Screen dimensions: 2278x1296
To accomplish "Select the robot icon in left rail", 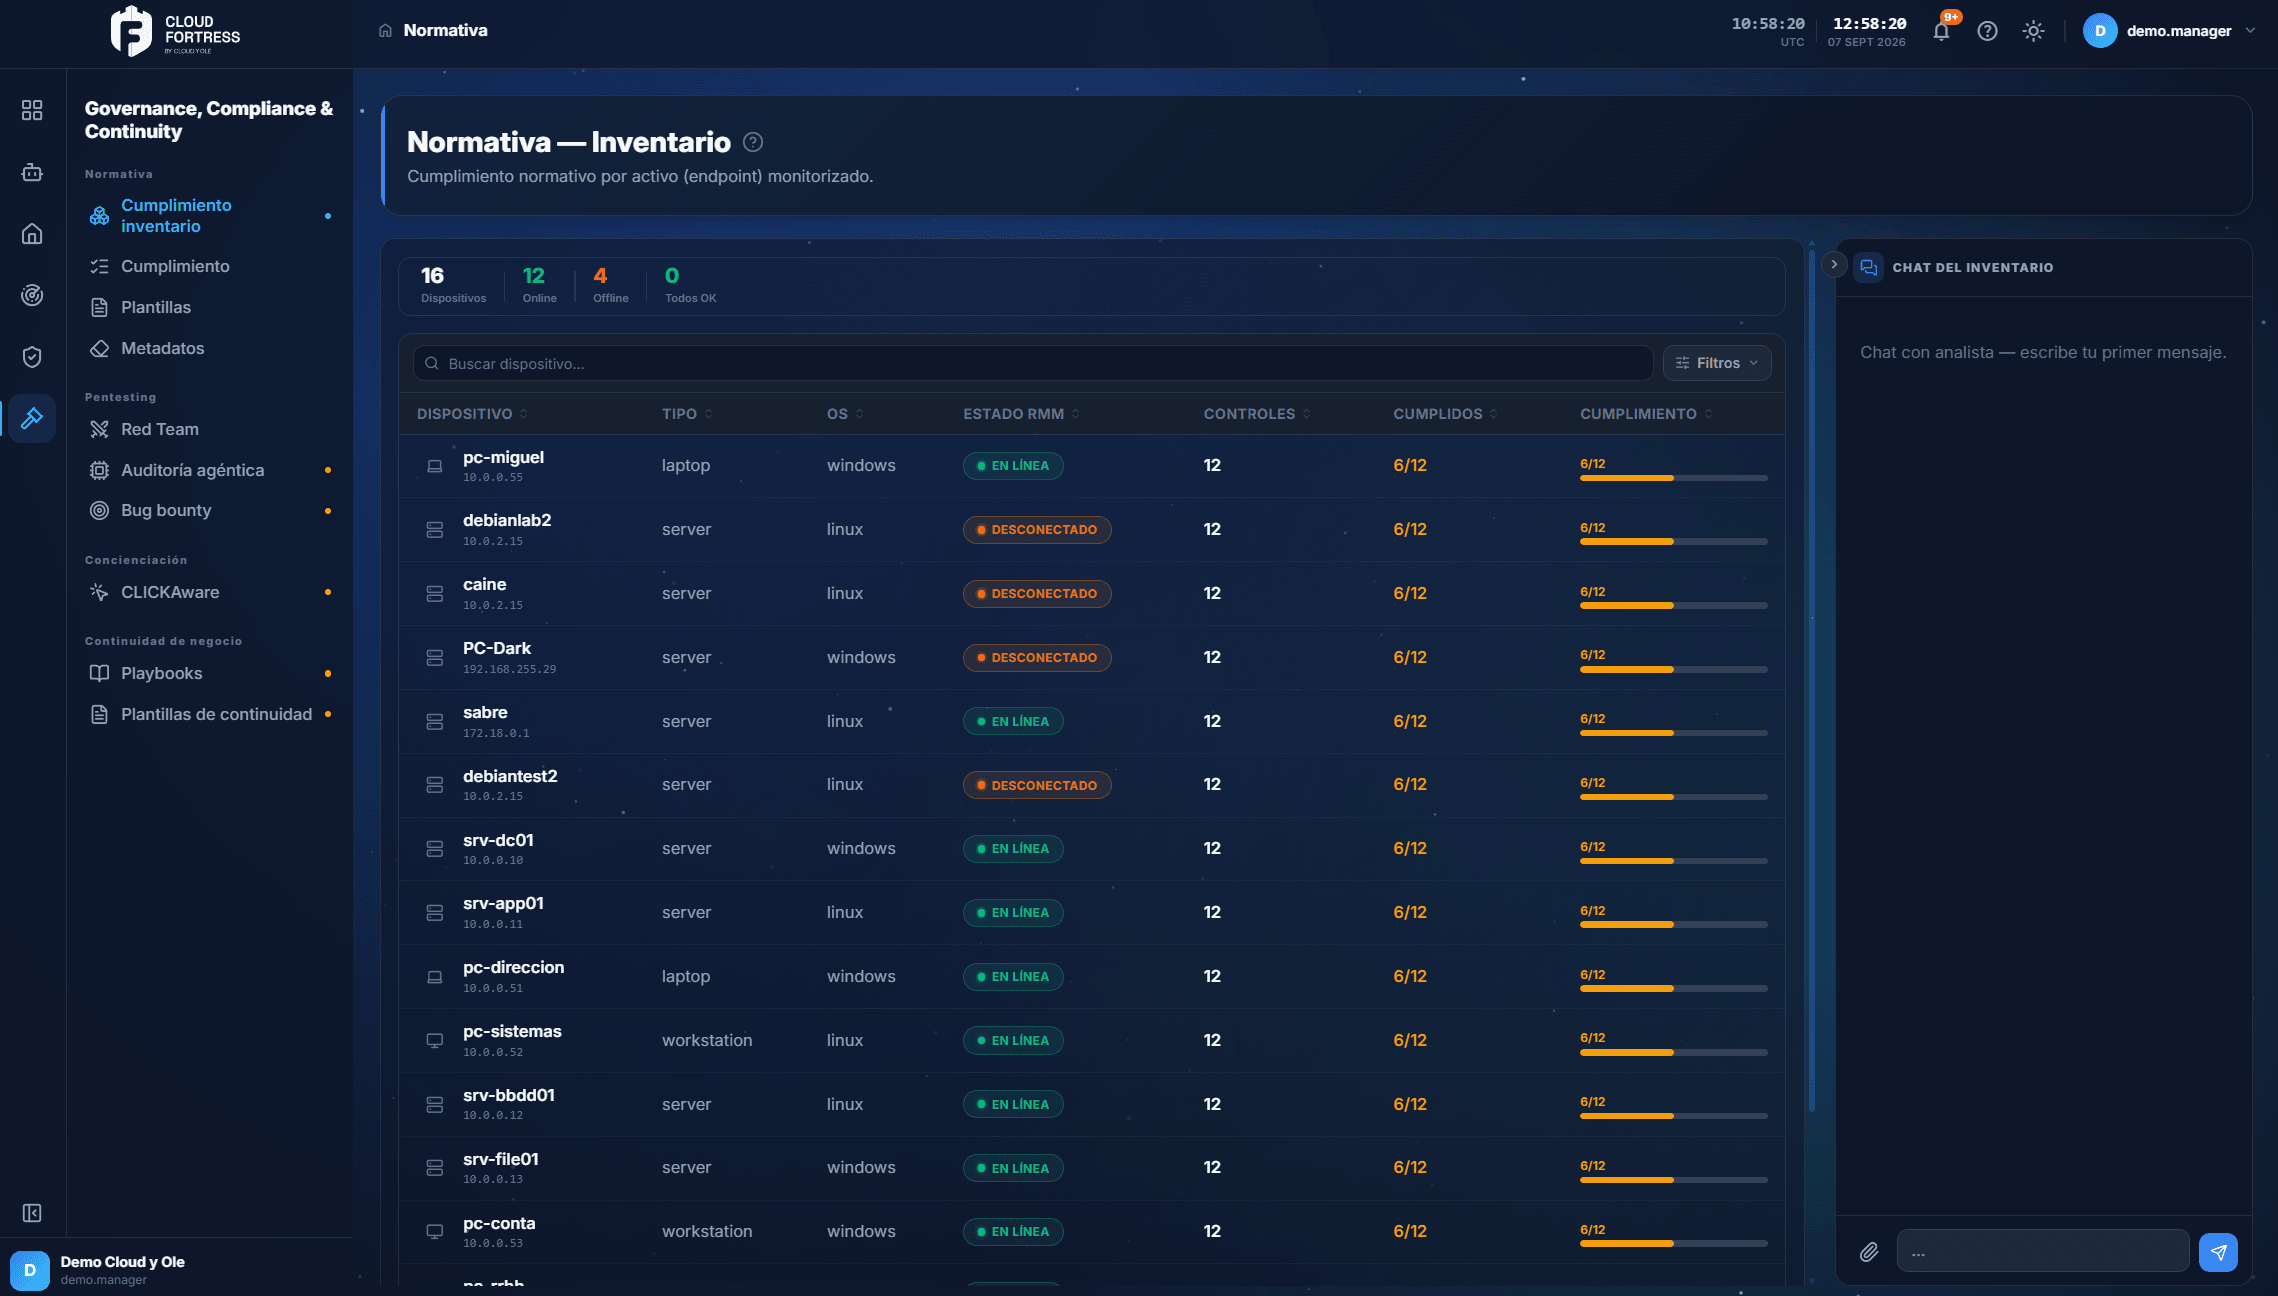I will coord(32,172).
